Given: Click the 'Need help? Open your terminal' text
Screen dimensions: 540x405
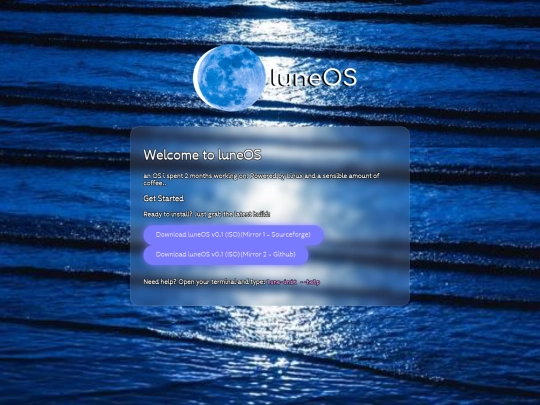Looking at the screenshot, I should click(205, 282).
